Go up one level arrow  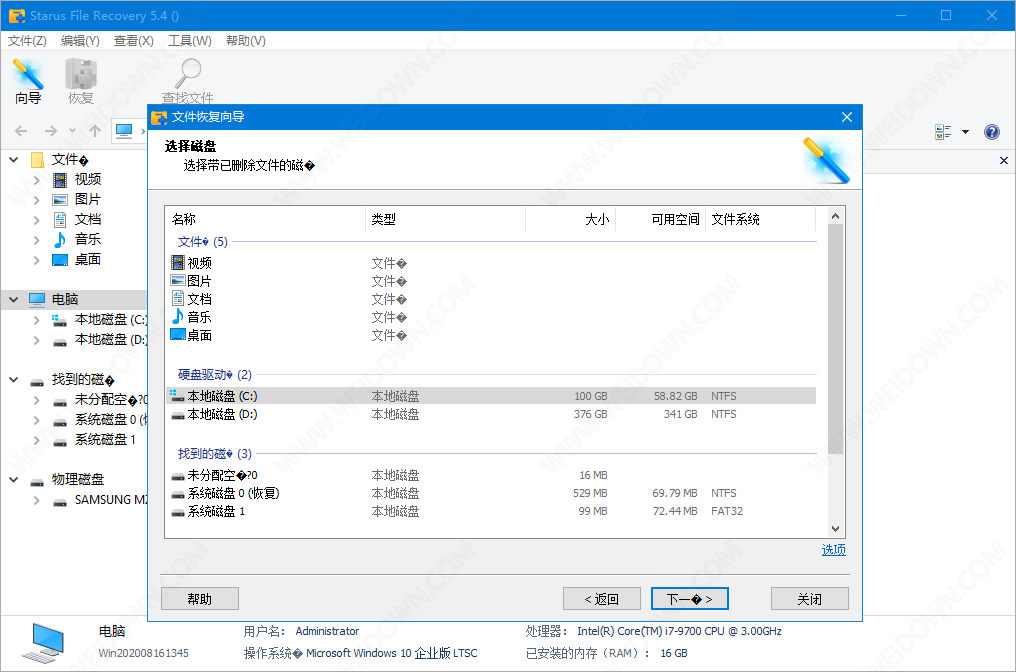(x=95, y=131)
